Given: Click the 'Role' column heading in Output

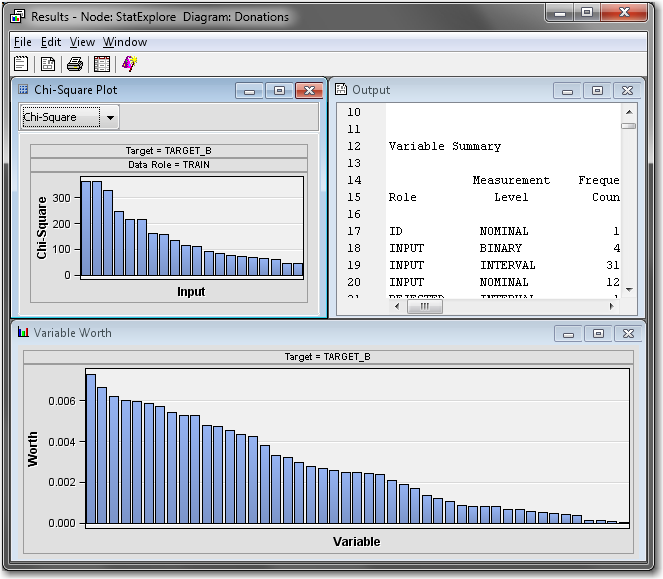Looking at the screenshot, I should pyautogui.click(x=403, y=198).
